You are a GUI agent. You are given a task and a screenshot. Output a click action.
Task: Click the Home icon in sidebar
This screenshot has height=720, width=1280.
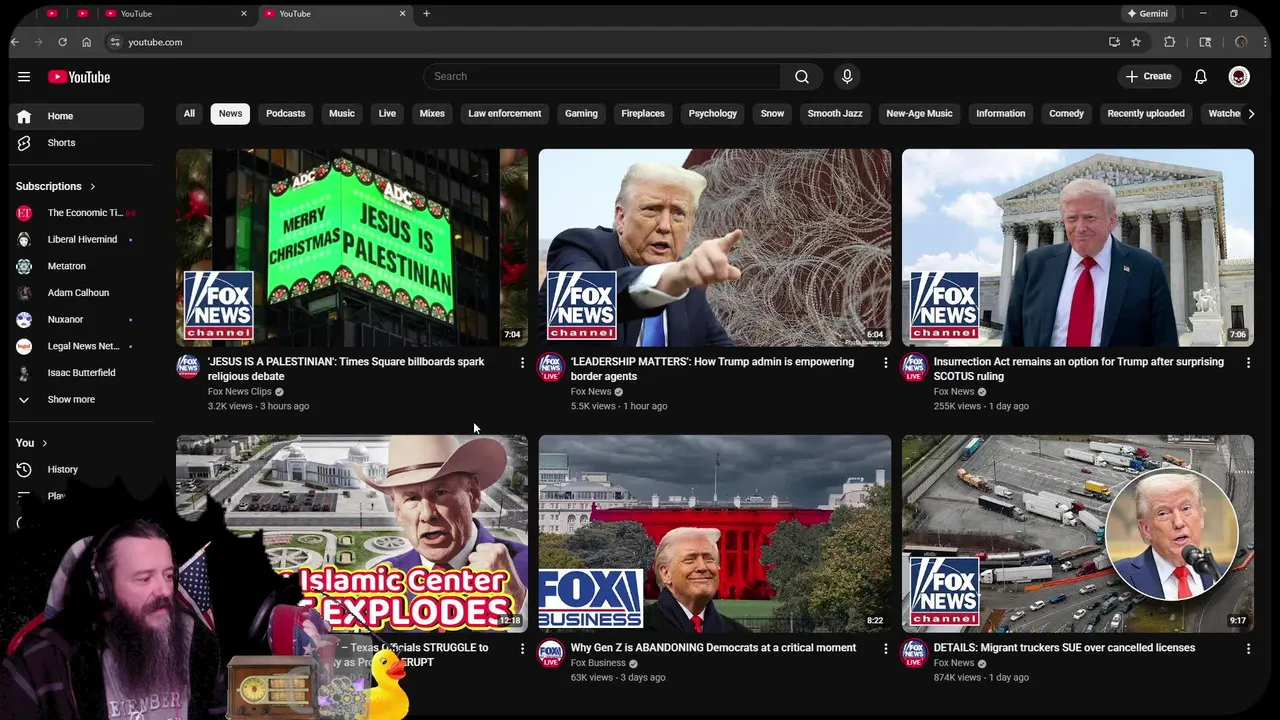tap(24, 116)
